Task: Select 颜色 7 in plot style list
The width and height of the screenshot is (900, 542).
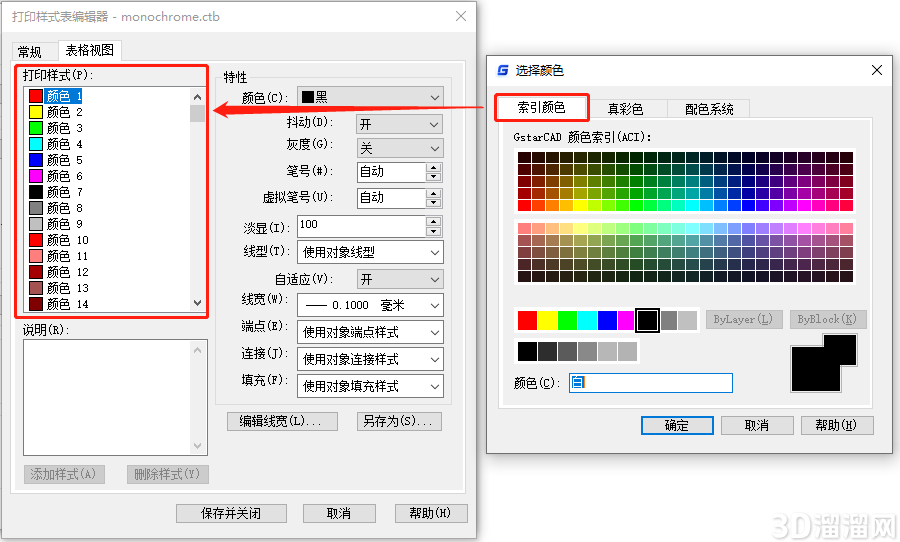Action: pyautogui.click(x=56, y=192)
